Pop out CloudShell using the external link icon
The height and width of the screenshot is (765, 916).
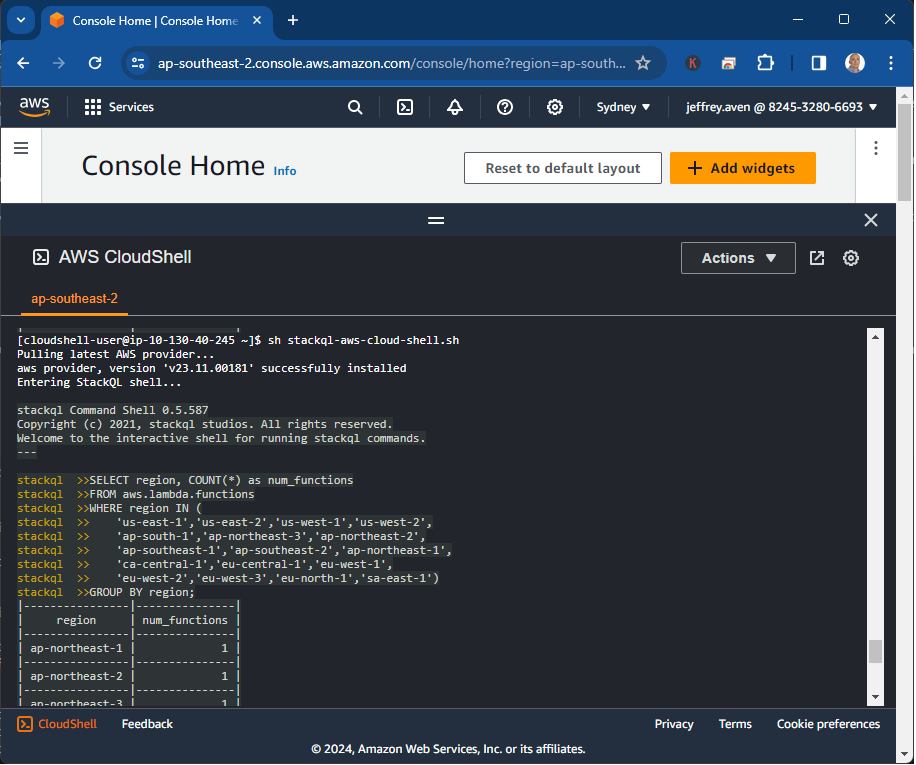[816, 257]
